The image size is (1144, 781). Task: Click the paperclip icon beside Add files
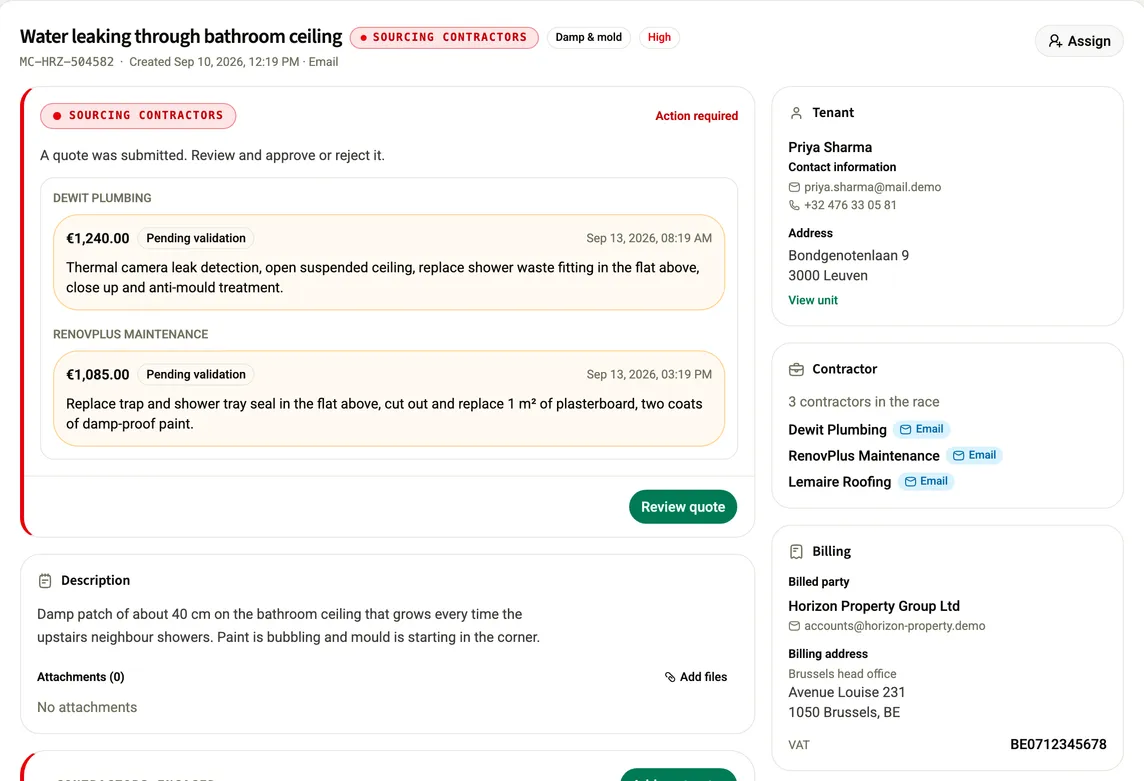click(x=670, y=677)
